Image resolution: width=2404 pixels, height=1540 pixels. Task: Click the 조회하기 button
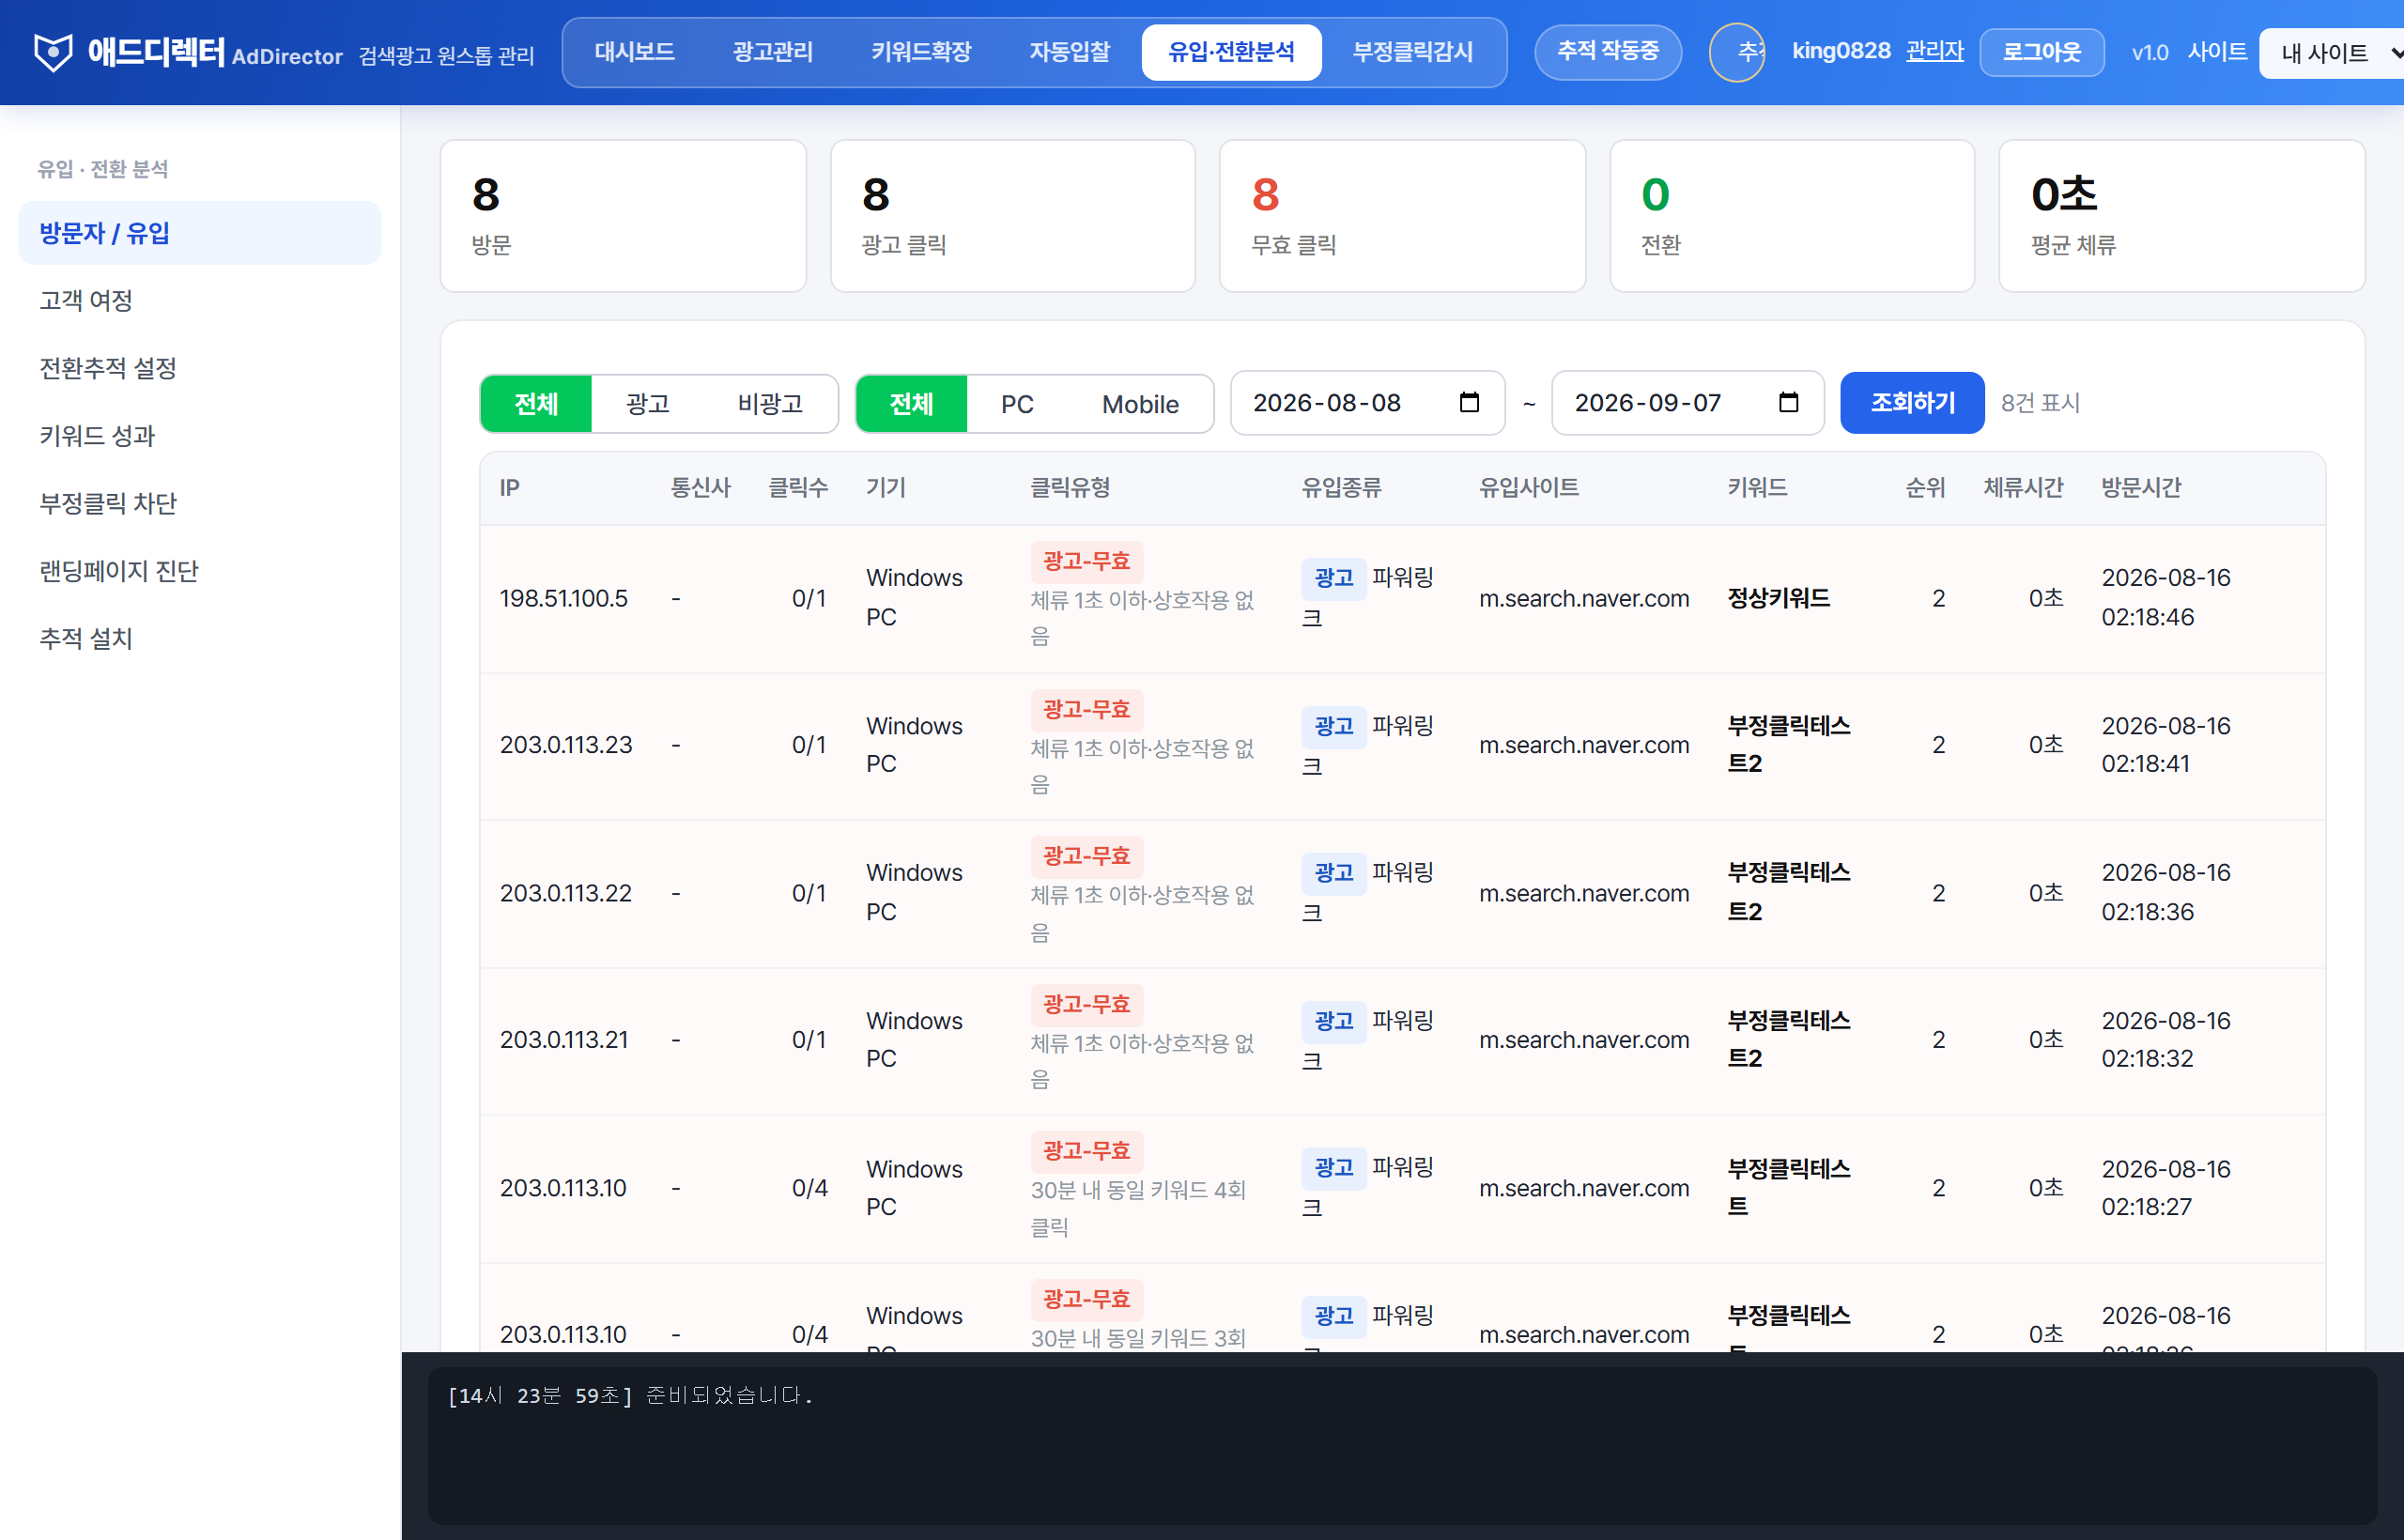pyautogui.click(x=1912, y=403)
